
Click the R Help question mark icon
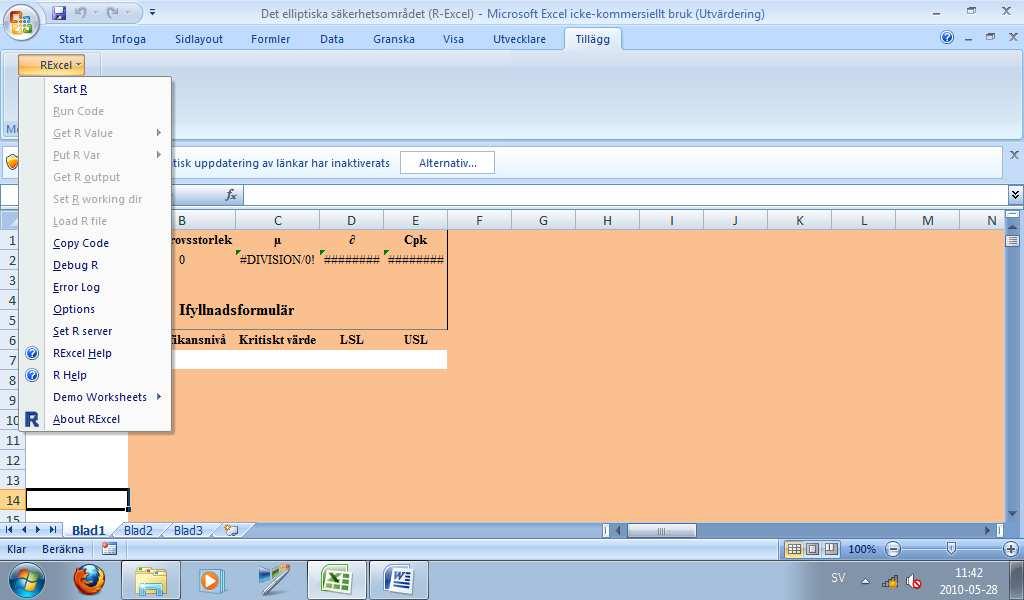click(32, 375)
